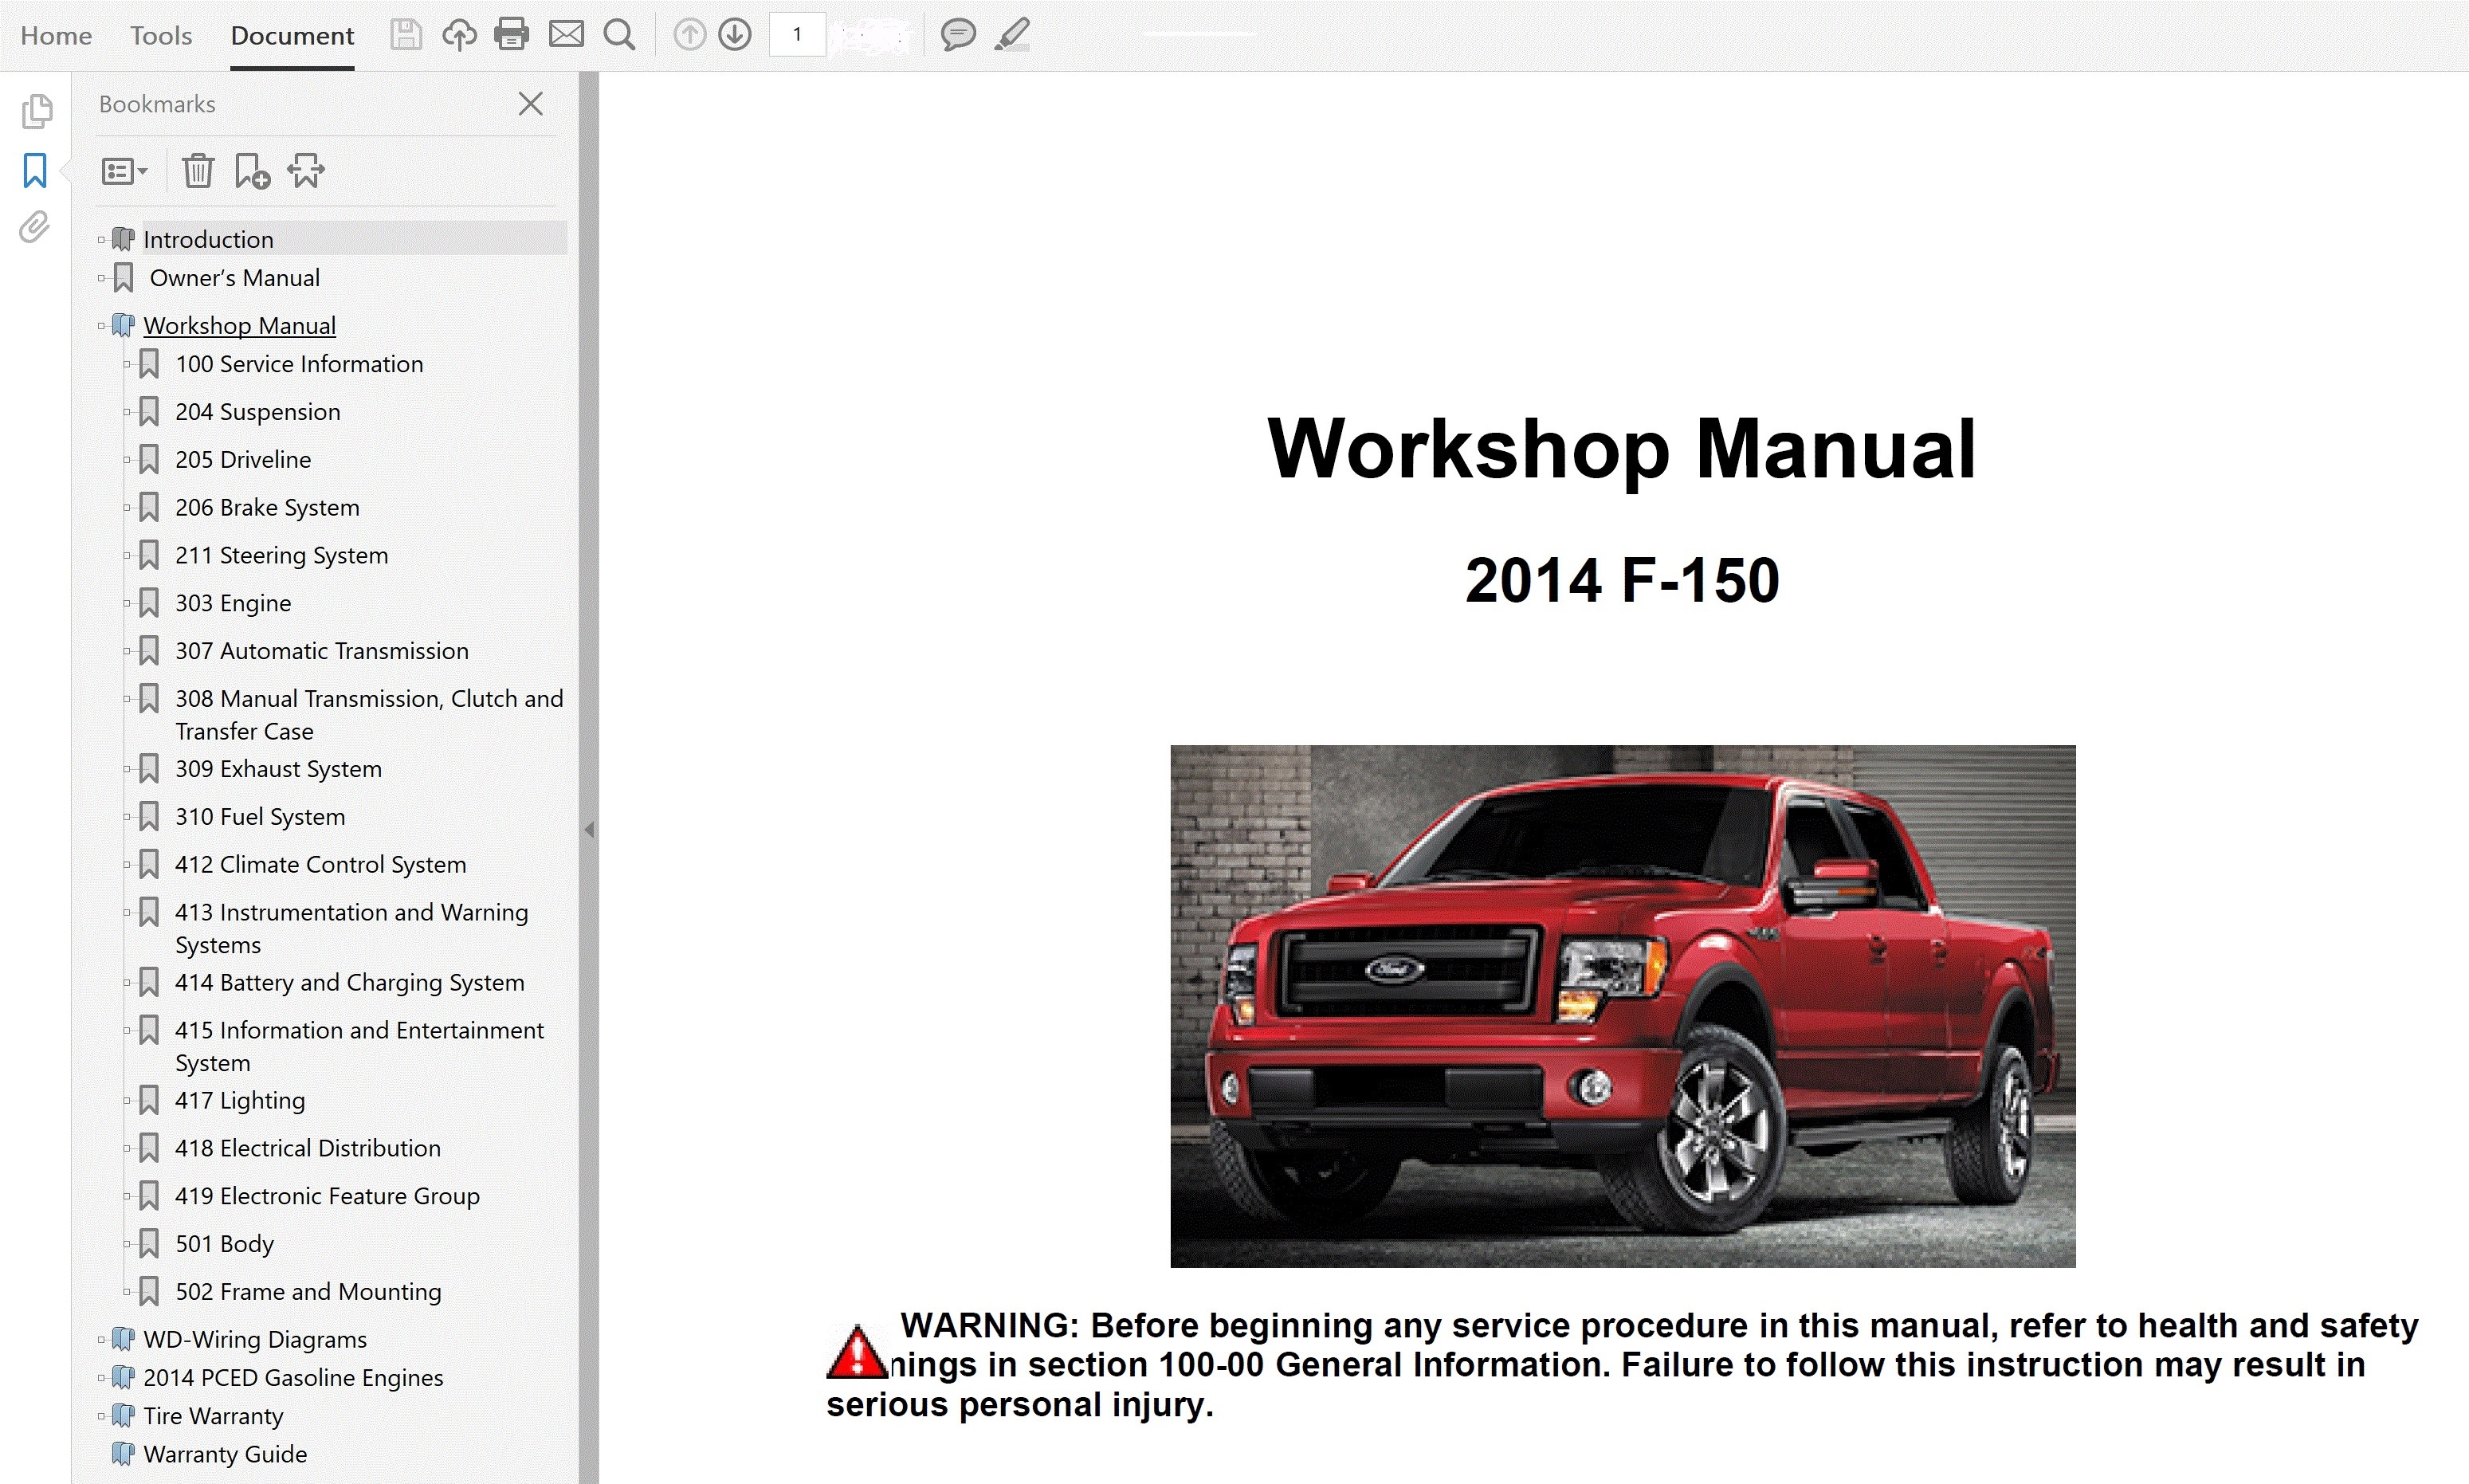Open the comment bubble tool
This screenshot has width=2469, height=1484.
[x=957, y=35]
